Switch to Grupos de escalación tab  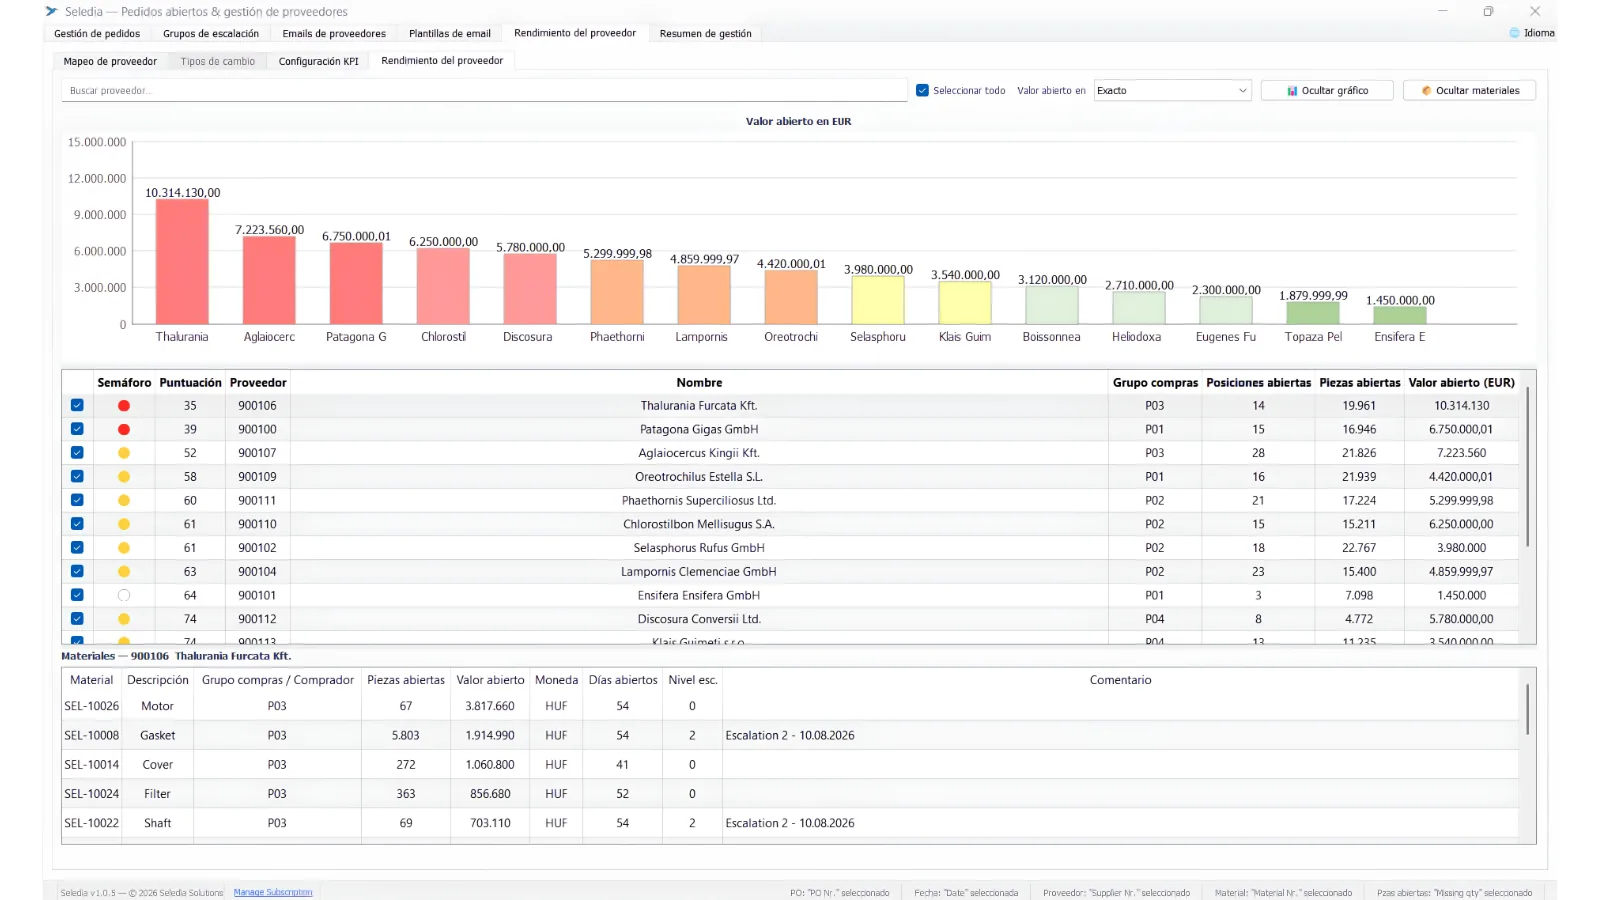click(x=211, y=33)
